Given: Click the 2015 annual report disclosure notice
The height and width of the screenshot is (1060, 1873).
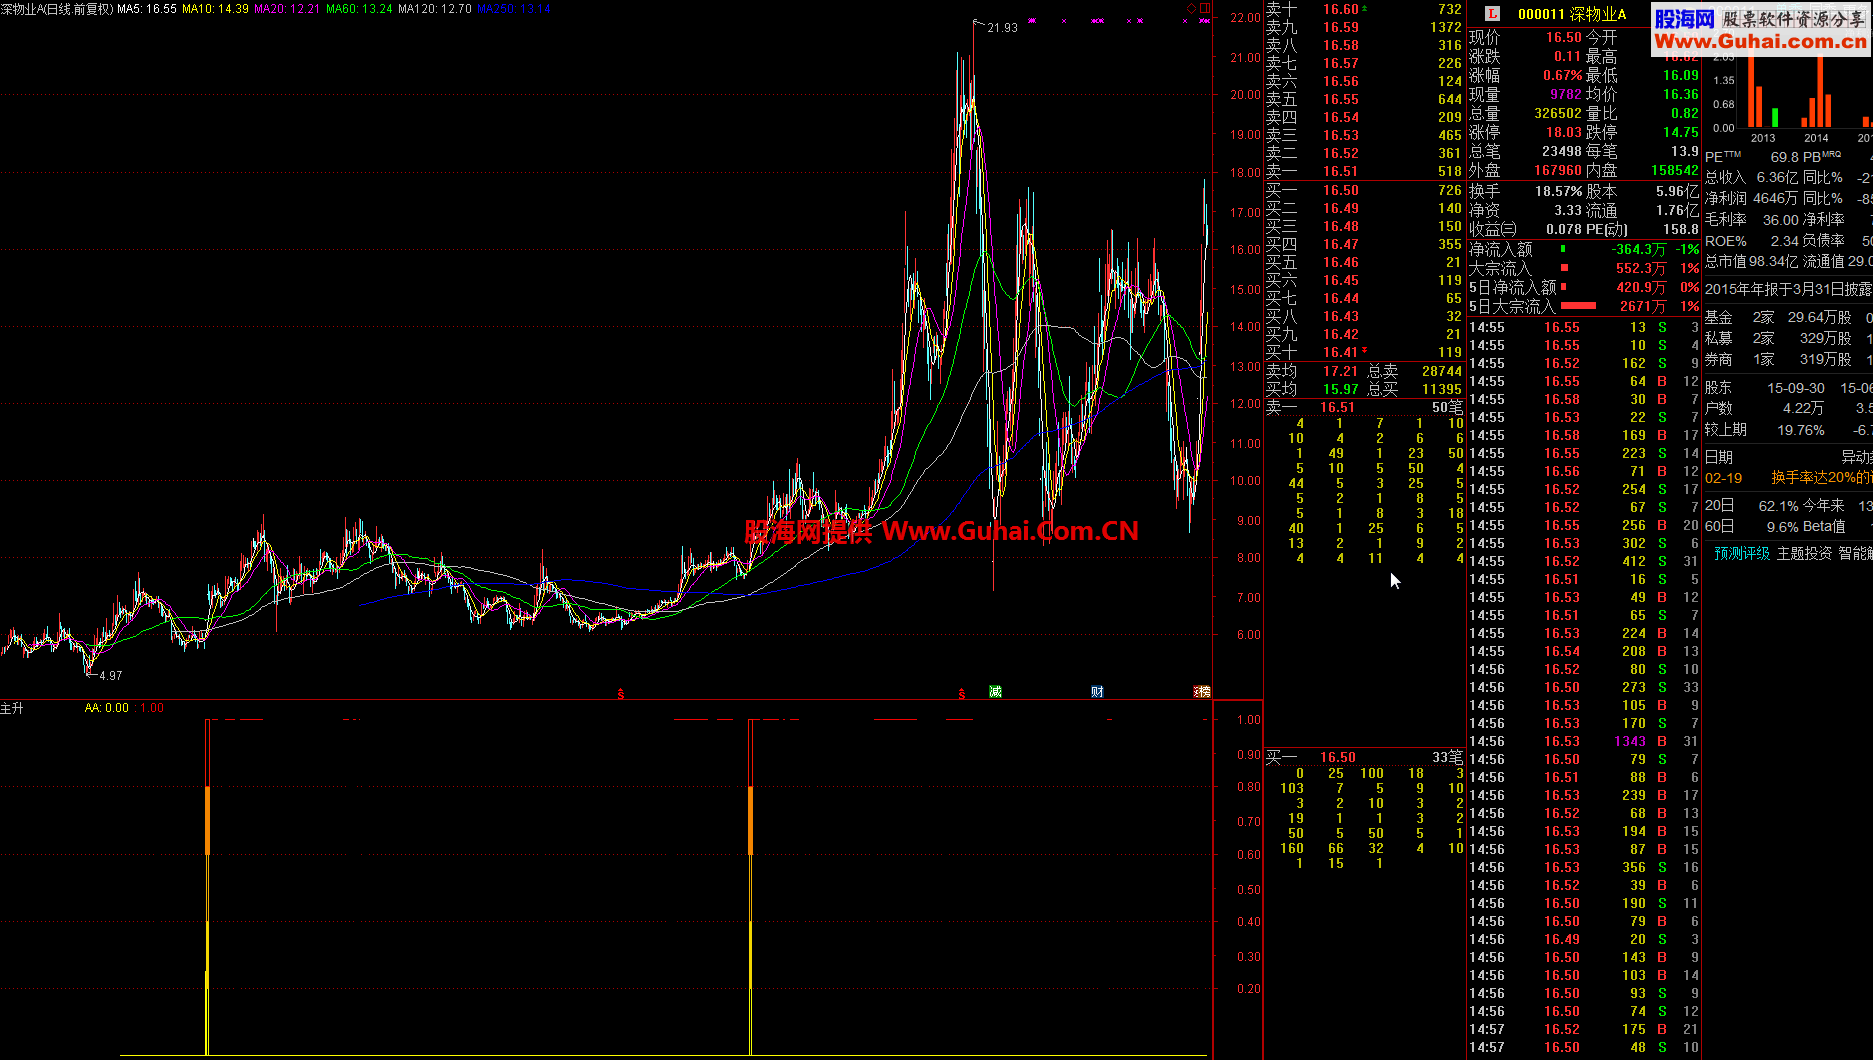Looking at the screenshot, I should pos(1788,289).
